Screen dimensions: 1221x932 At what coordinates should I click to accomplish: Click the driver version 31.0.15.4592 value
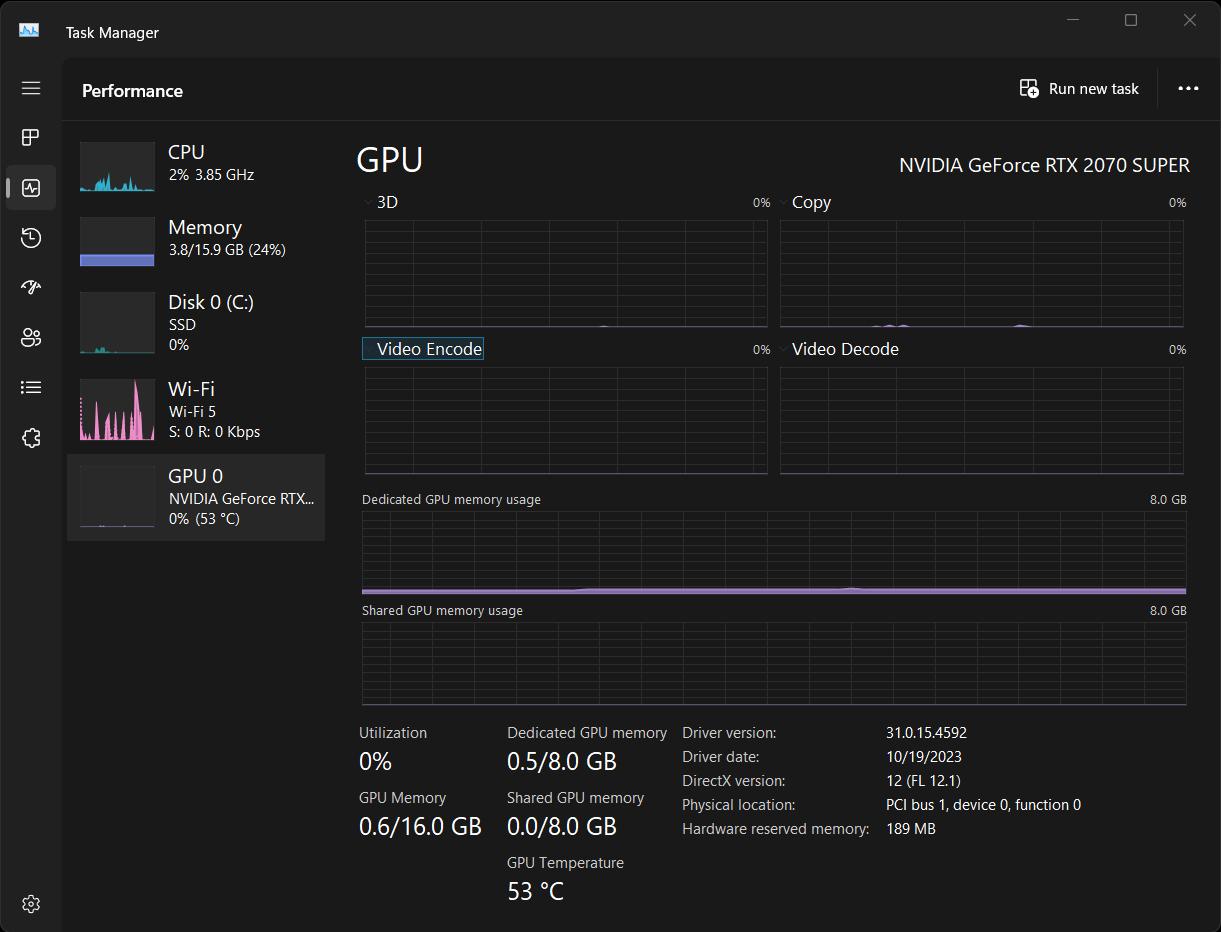(x=926, y=733)
